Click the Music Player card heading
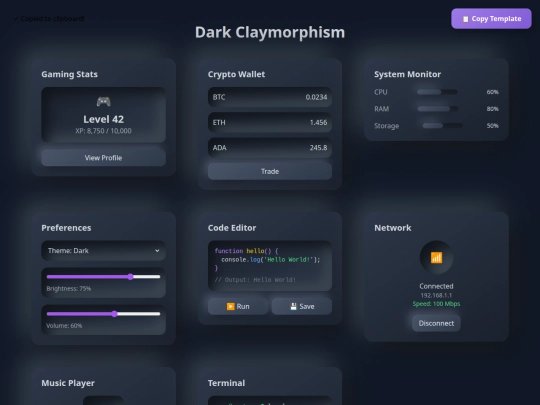Image resolution: width=540 pixels, height=405 pixels. (x=68, y=383)
